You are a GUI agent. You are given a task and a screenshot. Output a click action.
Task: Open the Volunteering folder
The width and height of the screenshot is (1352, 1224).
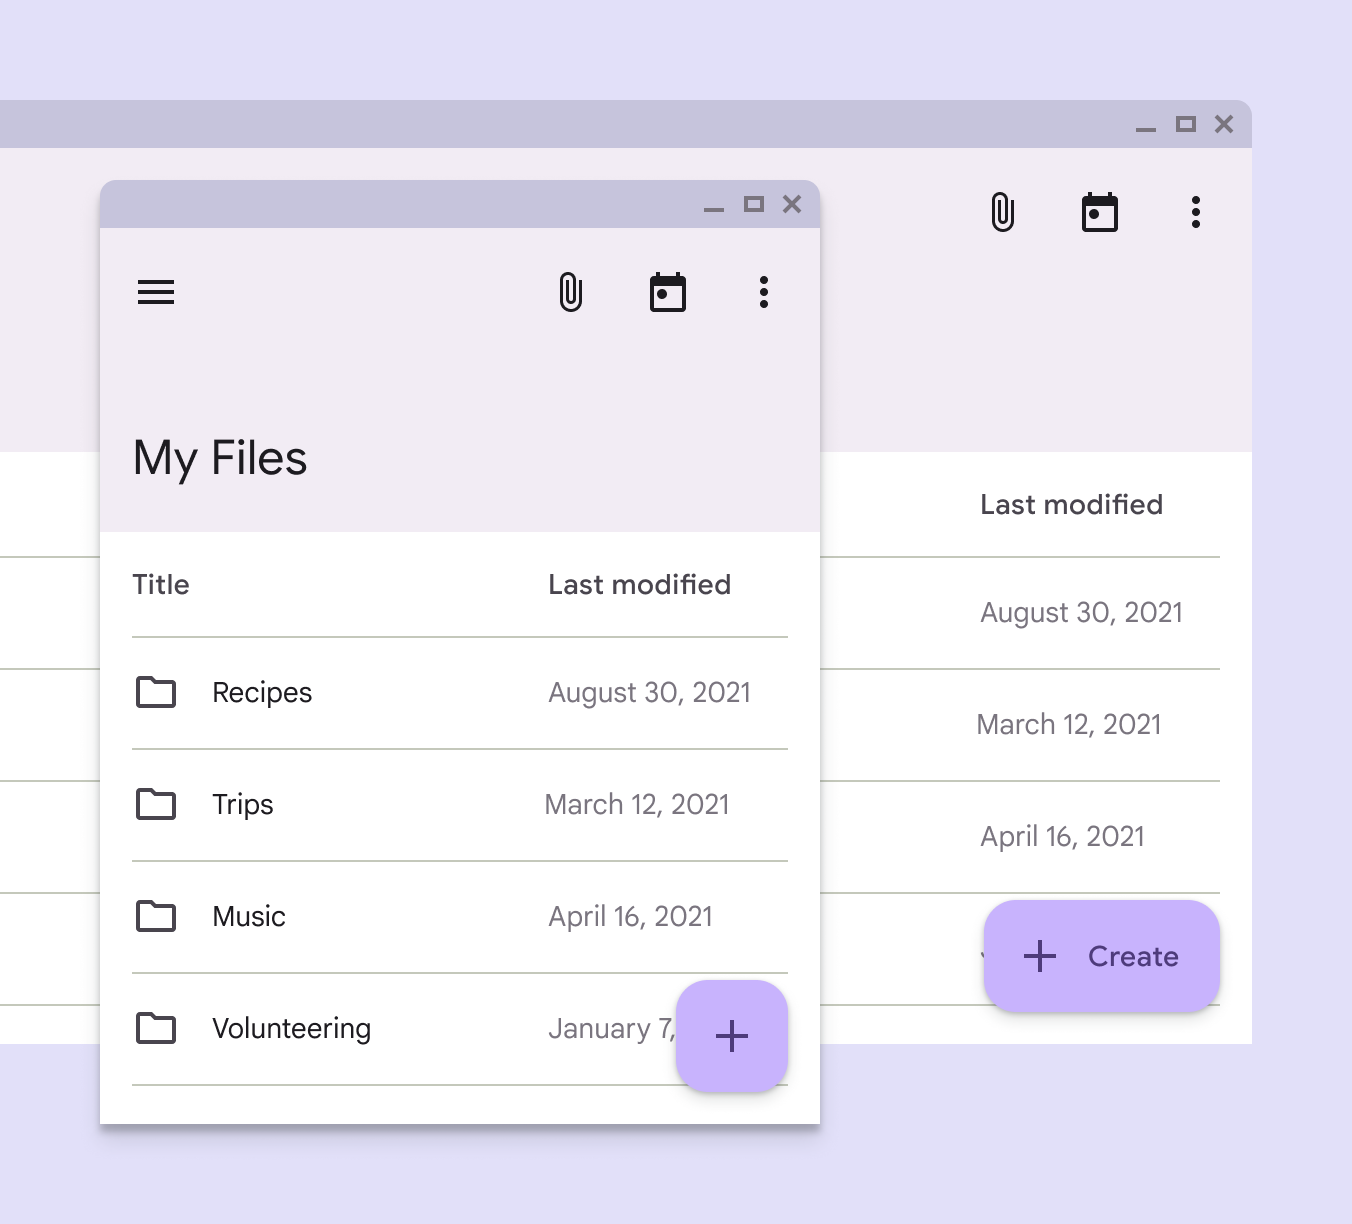click(291, 1029)
